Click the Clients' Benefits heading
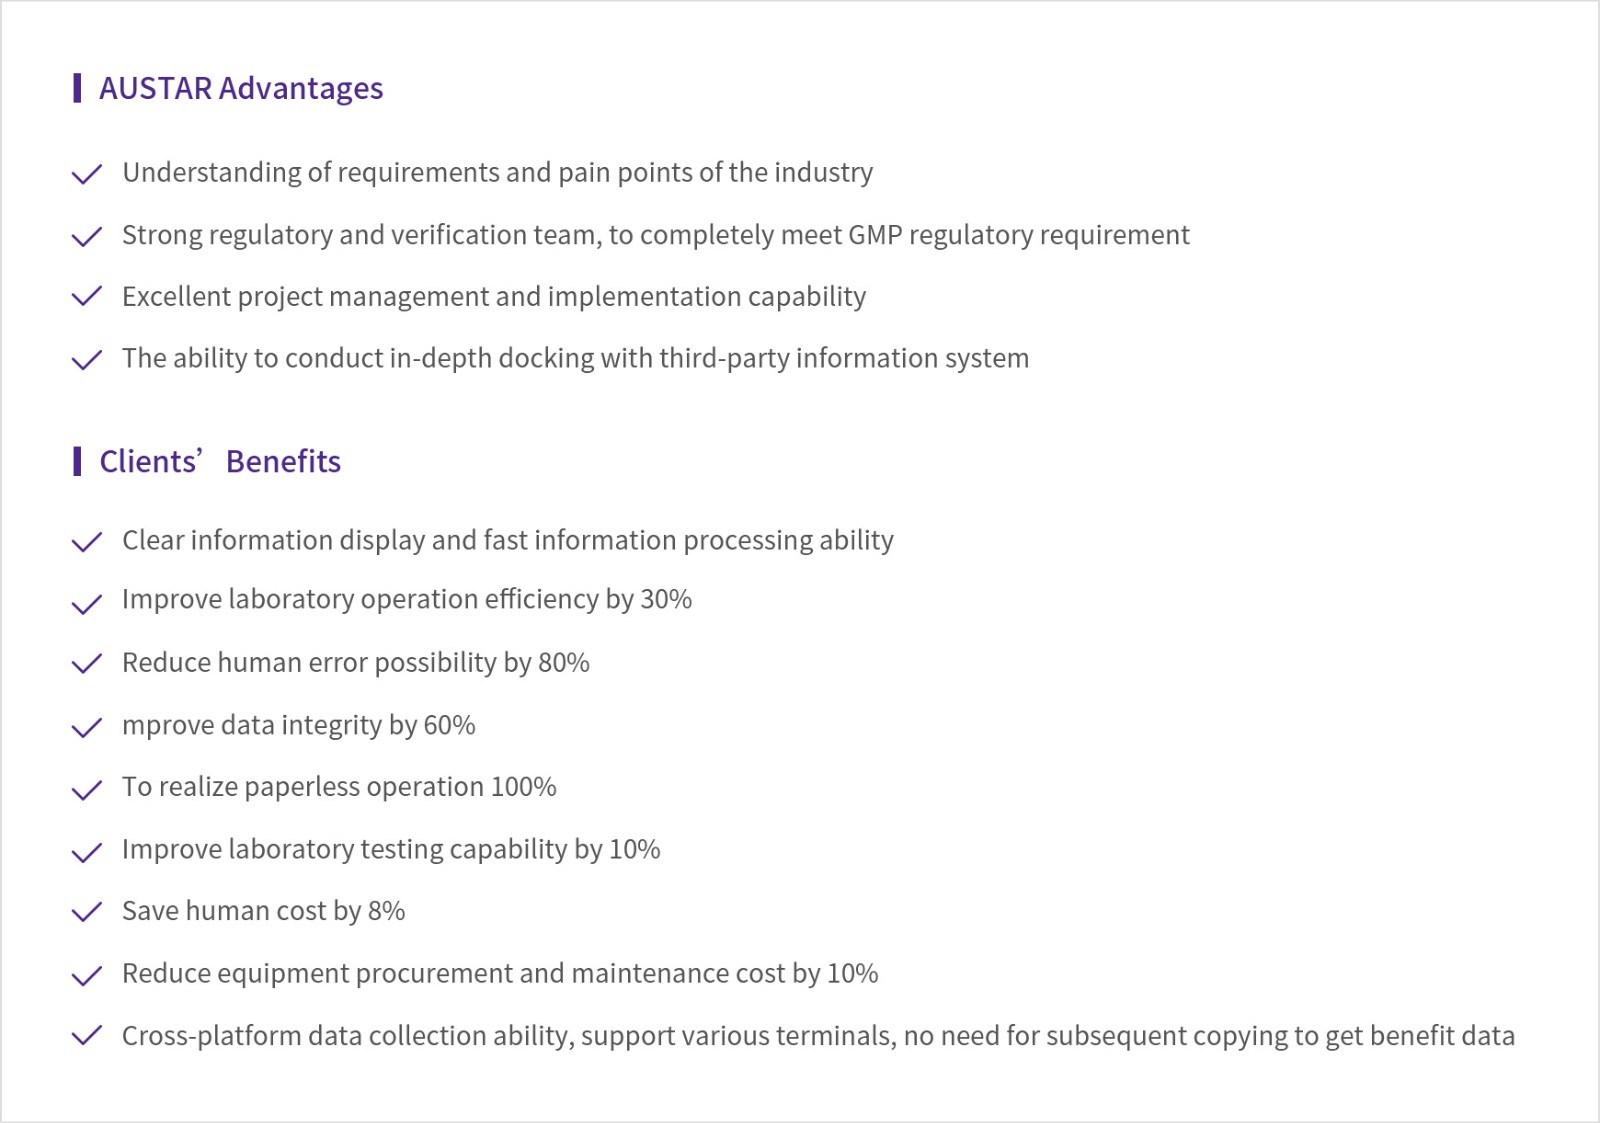 pos(220,462)
